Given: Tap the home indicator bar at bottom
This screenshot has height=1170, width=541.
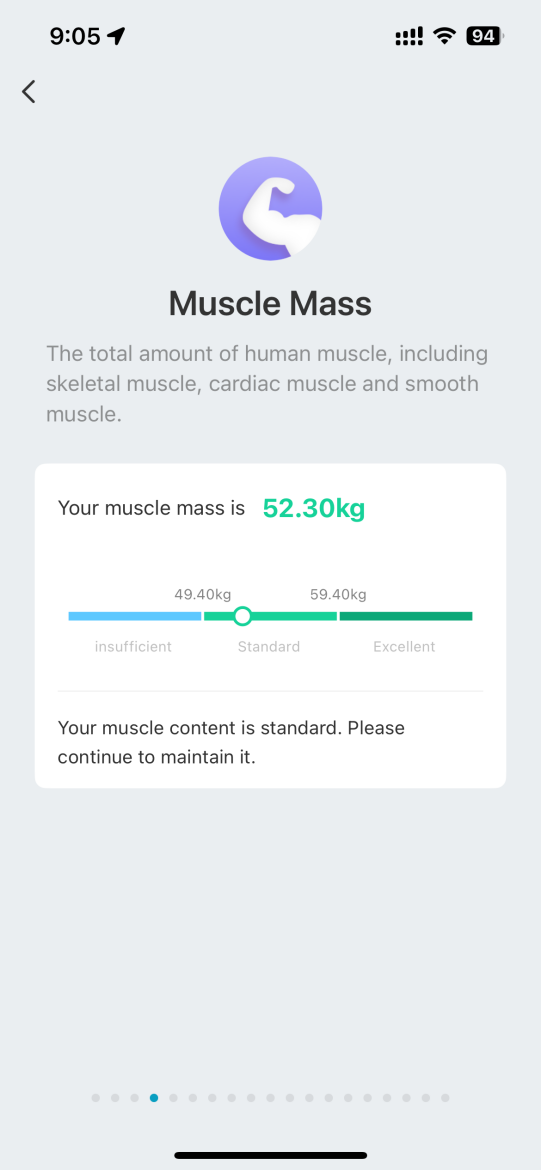Looking at the screenshot, I should (x=270, y=1155).
